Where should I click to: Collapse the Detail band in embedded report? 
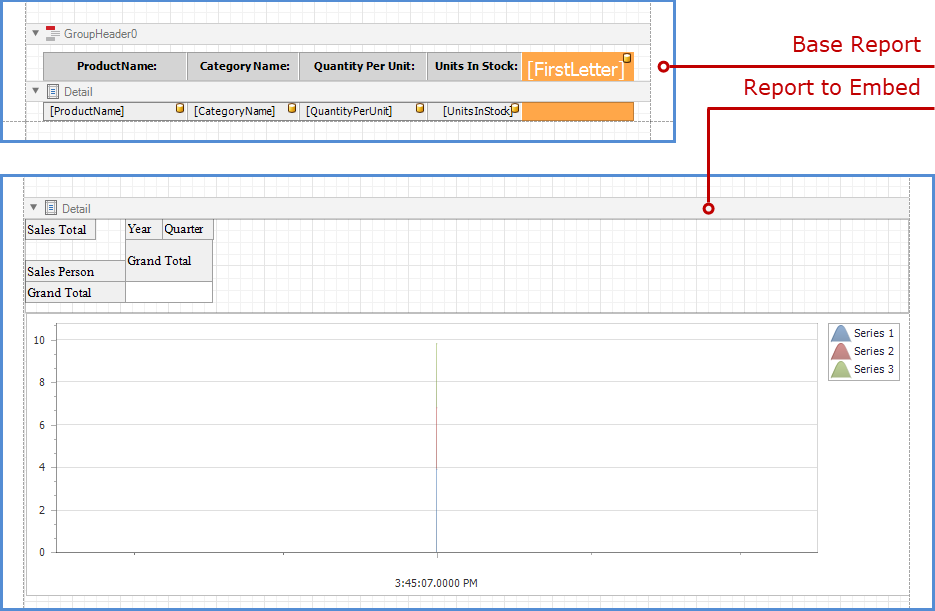click(34, 207)
